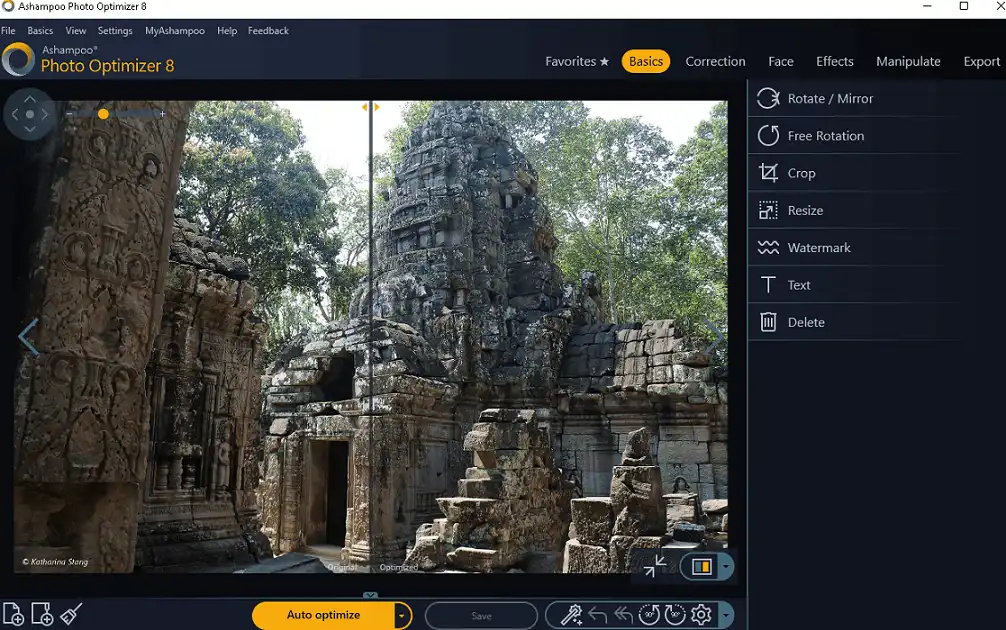
Task: Click the settings gear in the bottom toolbar
Action: tap(701, 615)
